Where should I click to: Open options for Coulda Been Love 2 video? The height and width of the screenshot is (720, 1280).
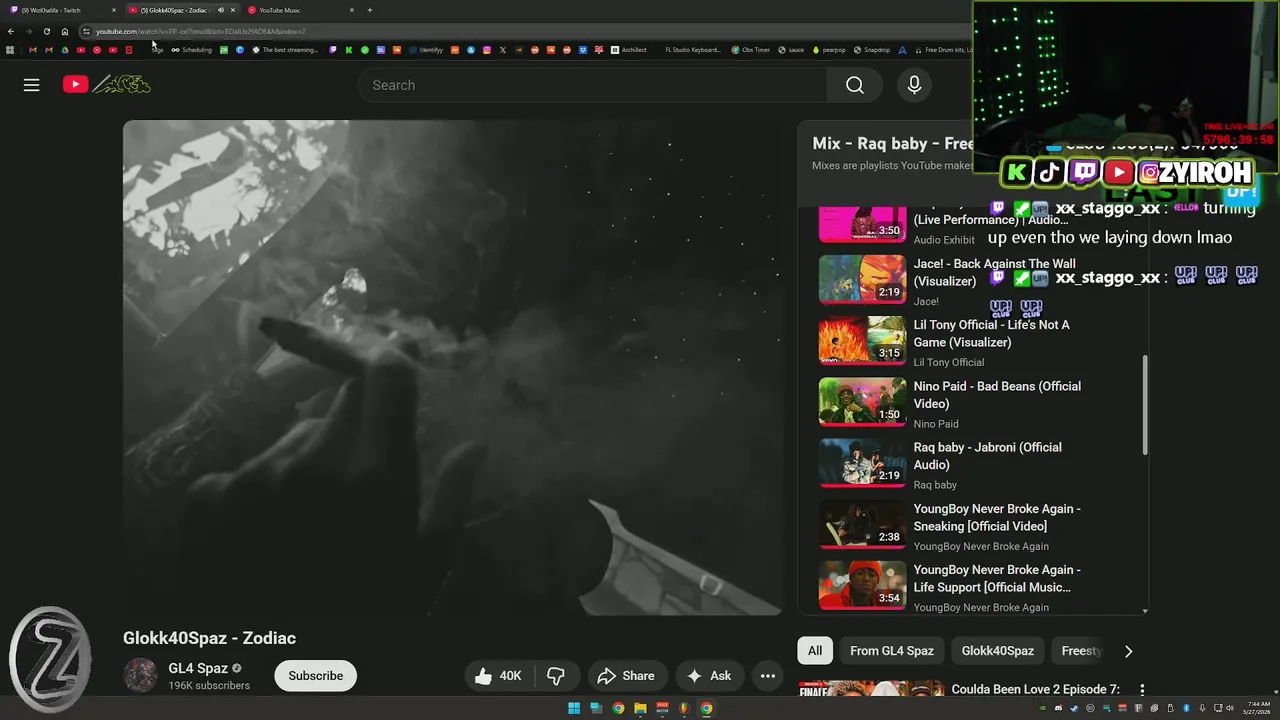coord(1141,690)
